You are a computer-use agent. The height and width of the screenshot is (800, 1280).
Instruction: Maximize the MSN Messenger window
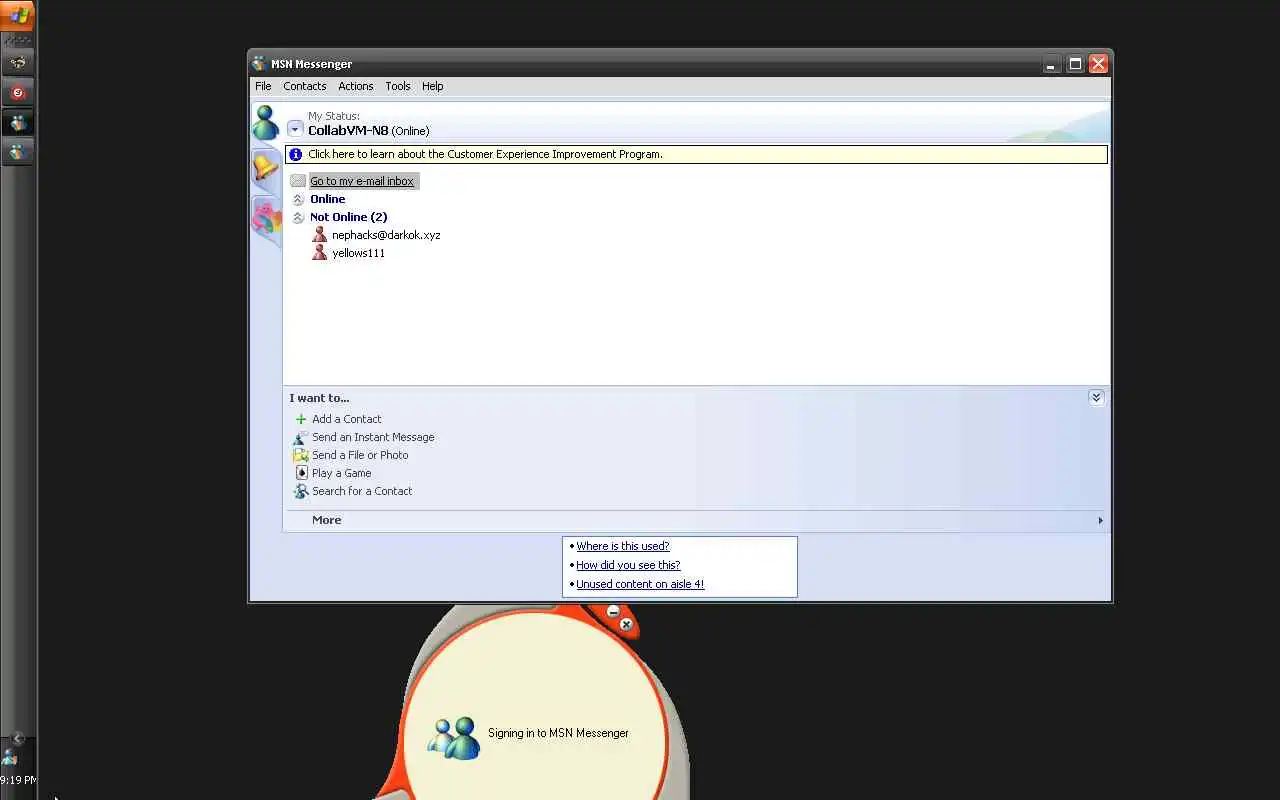(x=1075, y=64)
